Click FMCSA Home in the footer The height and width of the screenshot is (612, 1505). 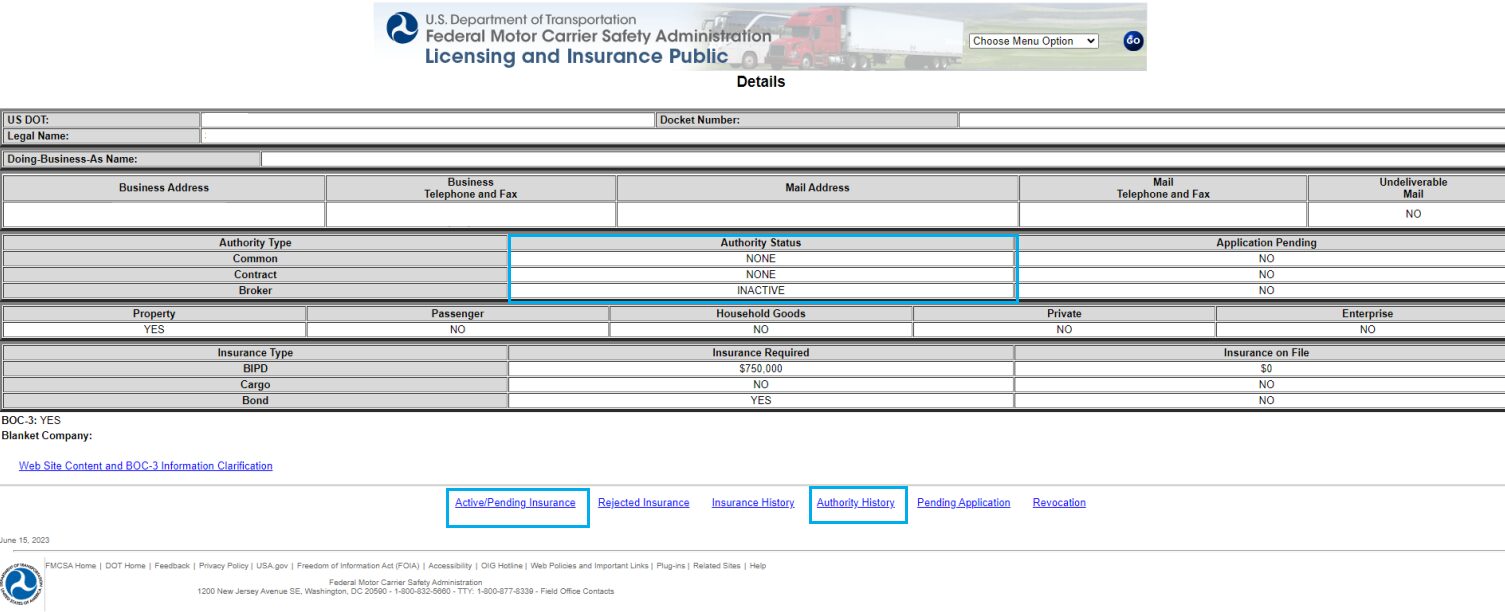71,566
